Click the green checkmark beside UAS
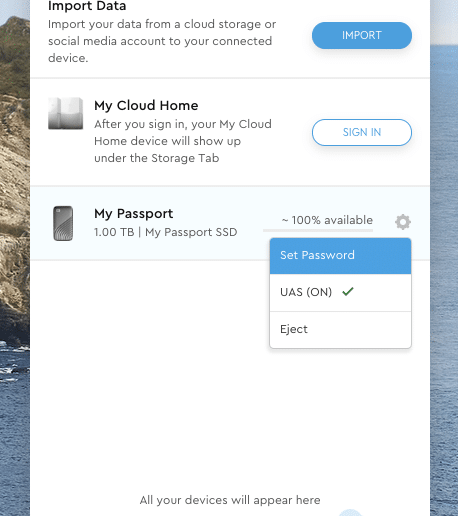Screen dimensions: 458x516 click(x=348, y=292)
